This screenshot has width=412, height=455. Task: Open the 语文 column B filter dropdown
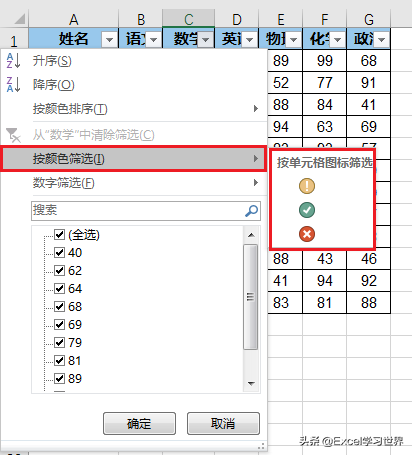click(153, 40)
